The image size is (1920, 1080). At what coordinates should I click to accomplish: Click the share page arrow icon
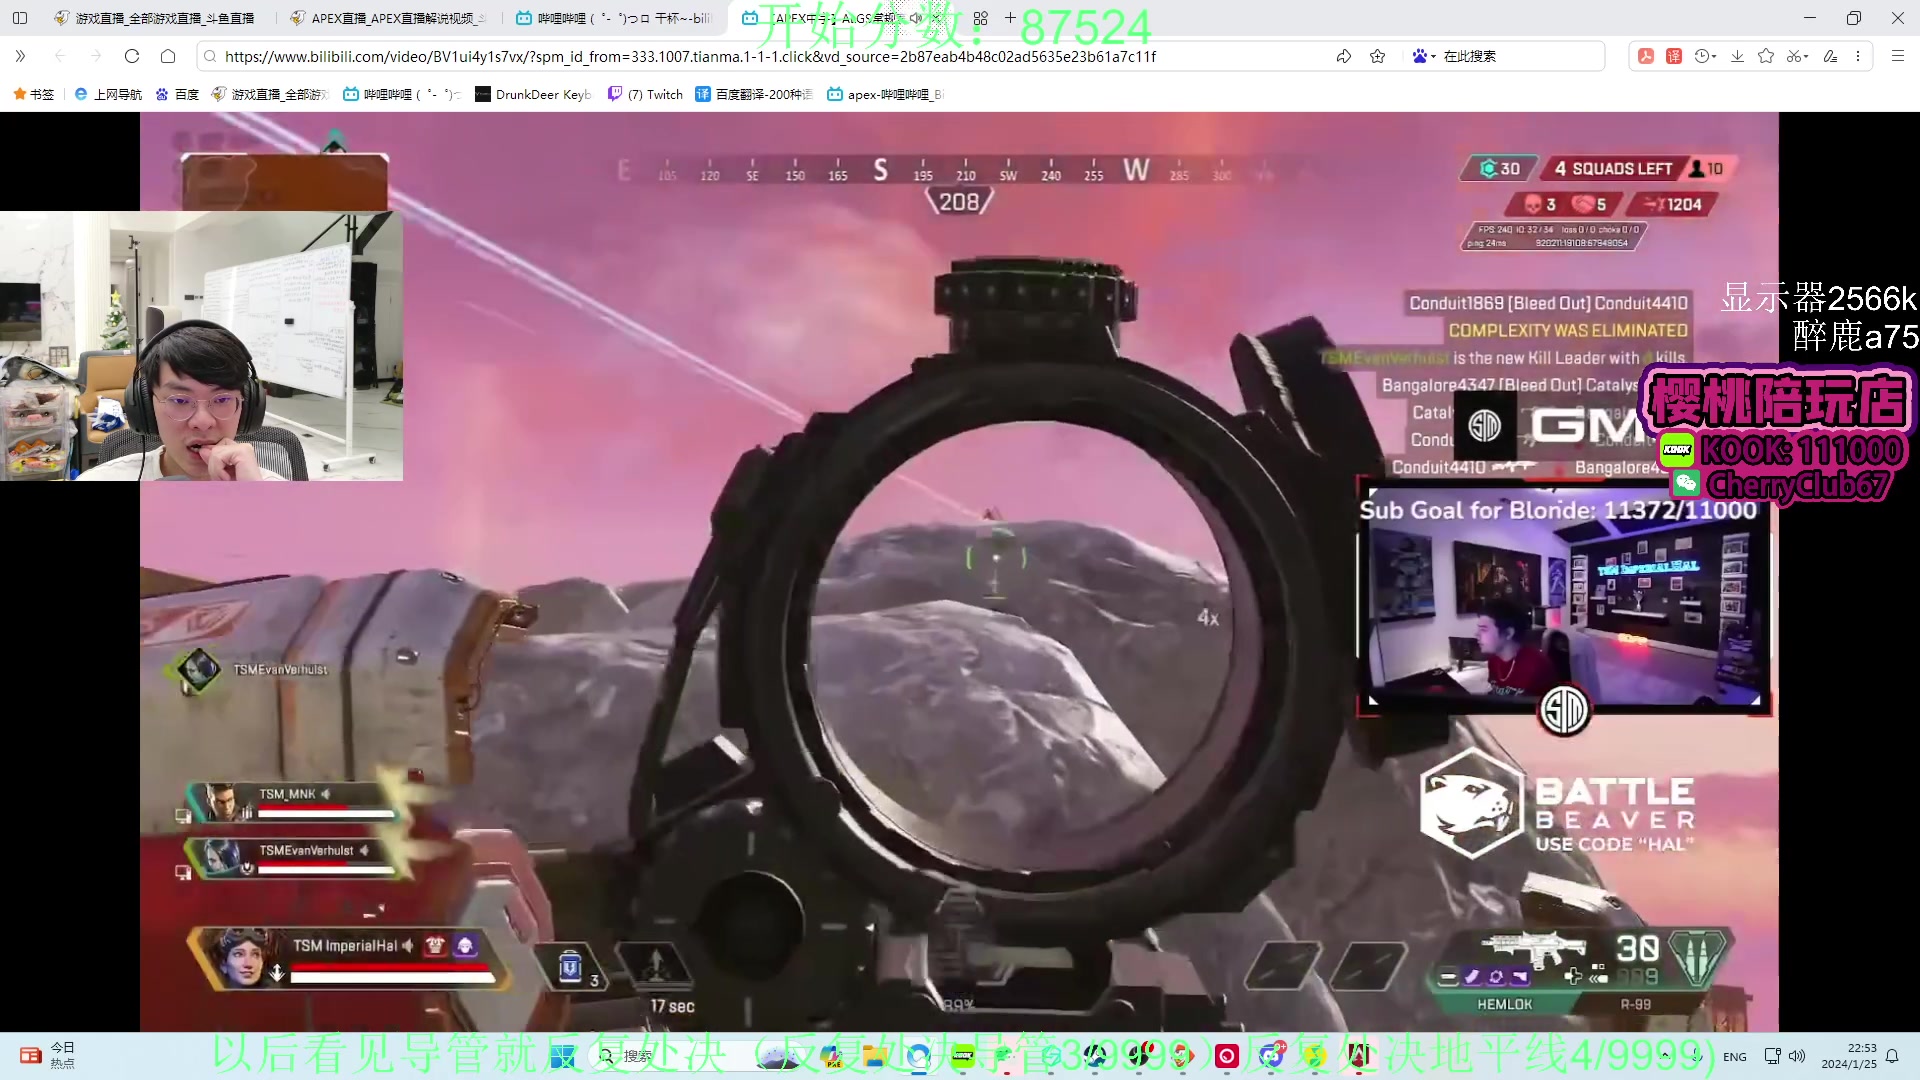tap(1343, 56)
